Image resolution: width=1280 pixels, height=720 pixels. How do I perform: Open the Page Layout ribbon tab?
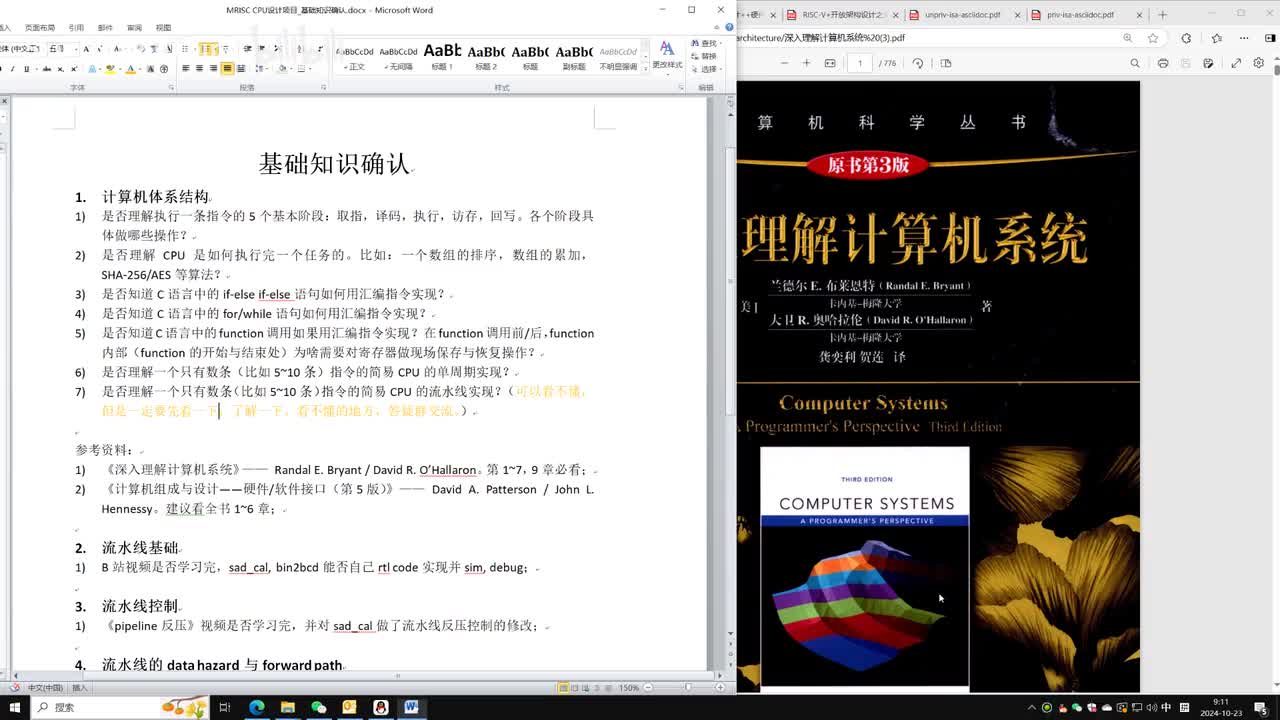[40, 28]
